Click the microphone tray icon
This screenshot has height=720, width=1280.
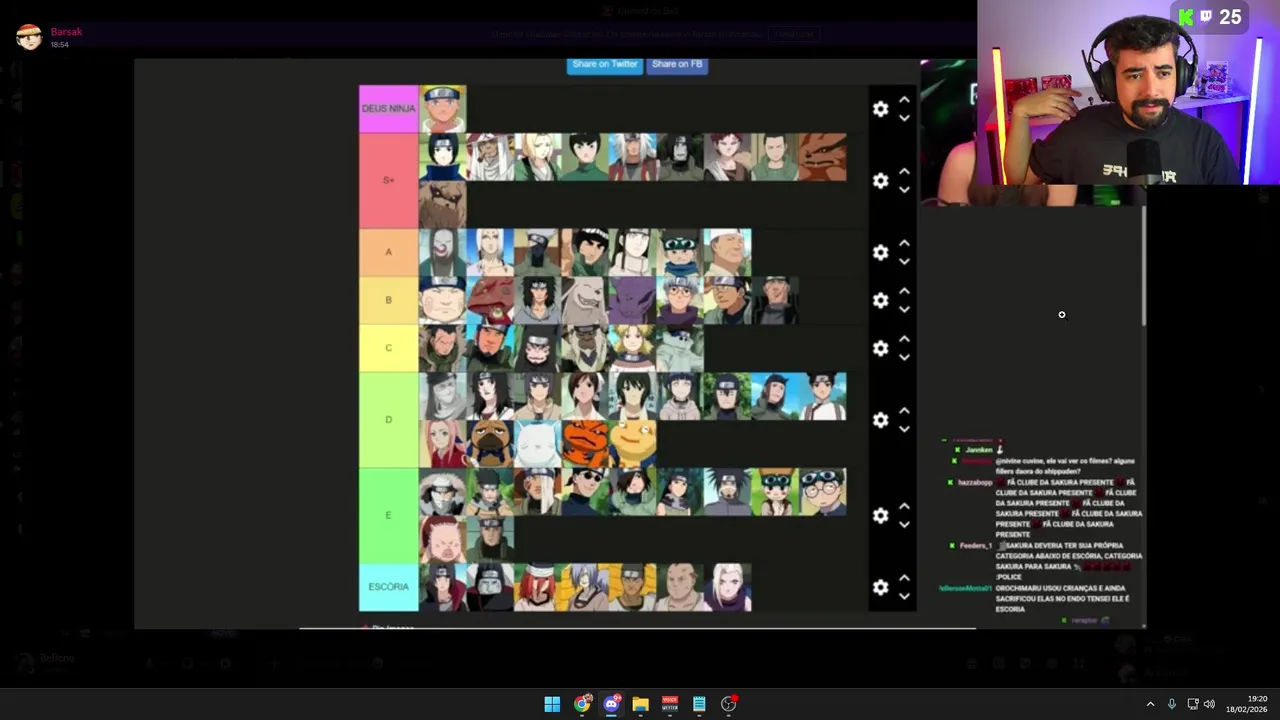[1172, 704]
